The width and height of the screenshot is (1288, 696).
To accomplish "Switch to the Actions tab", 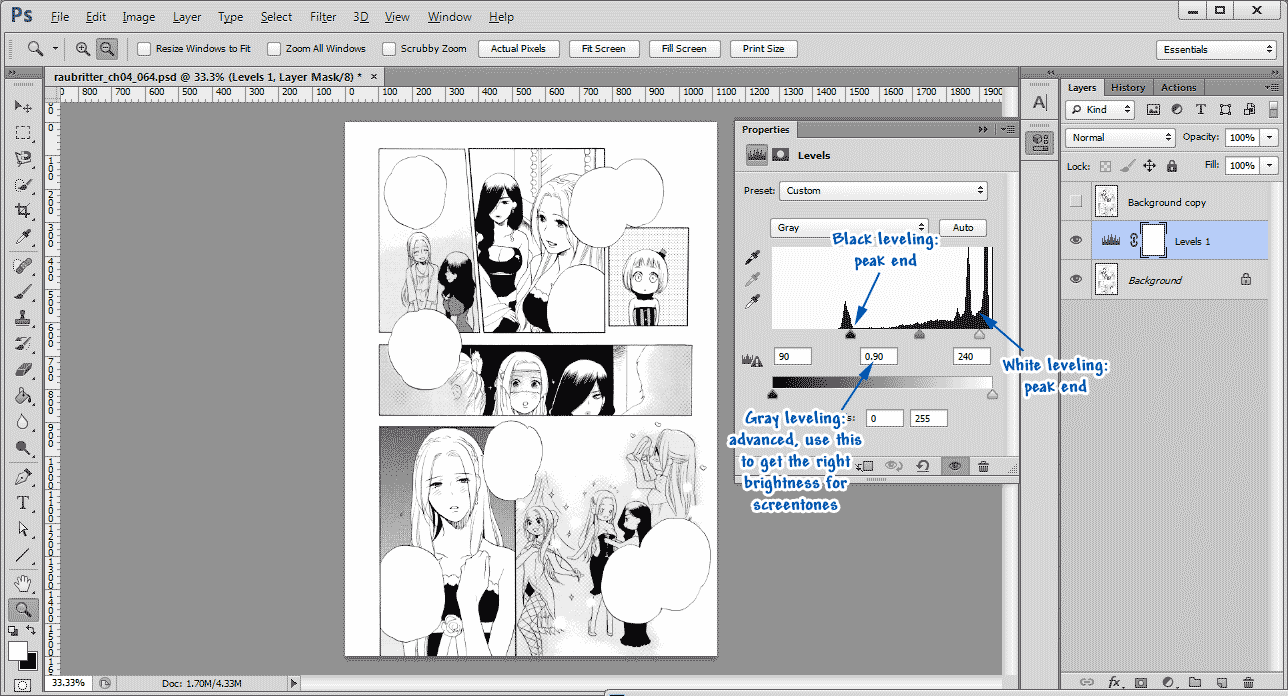I will 1179,87.
